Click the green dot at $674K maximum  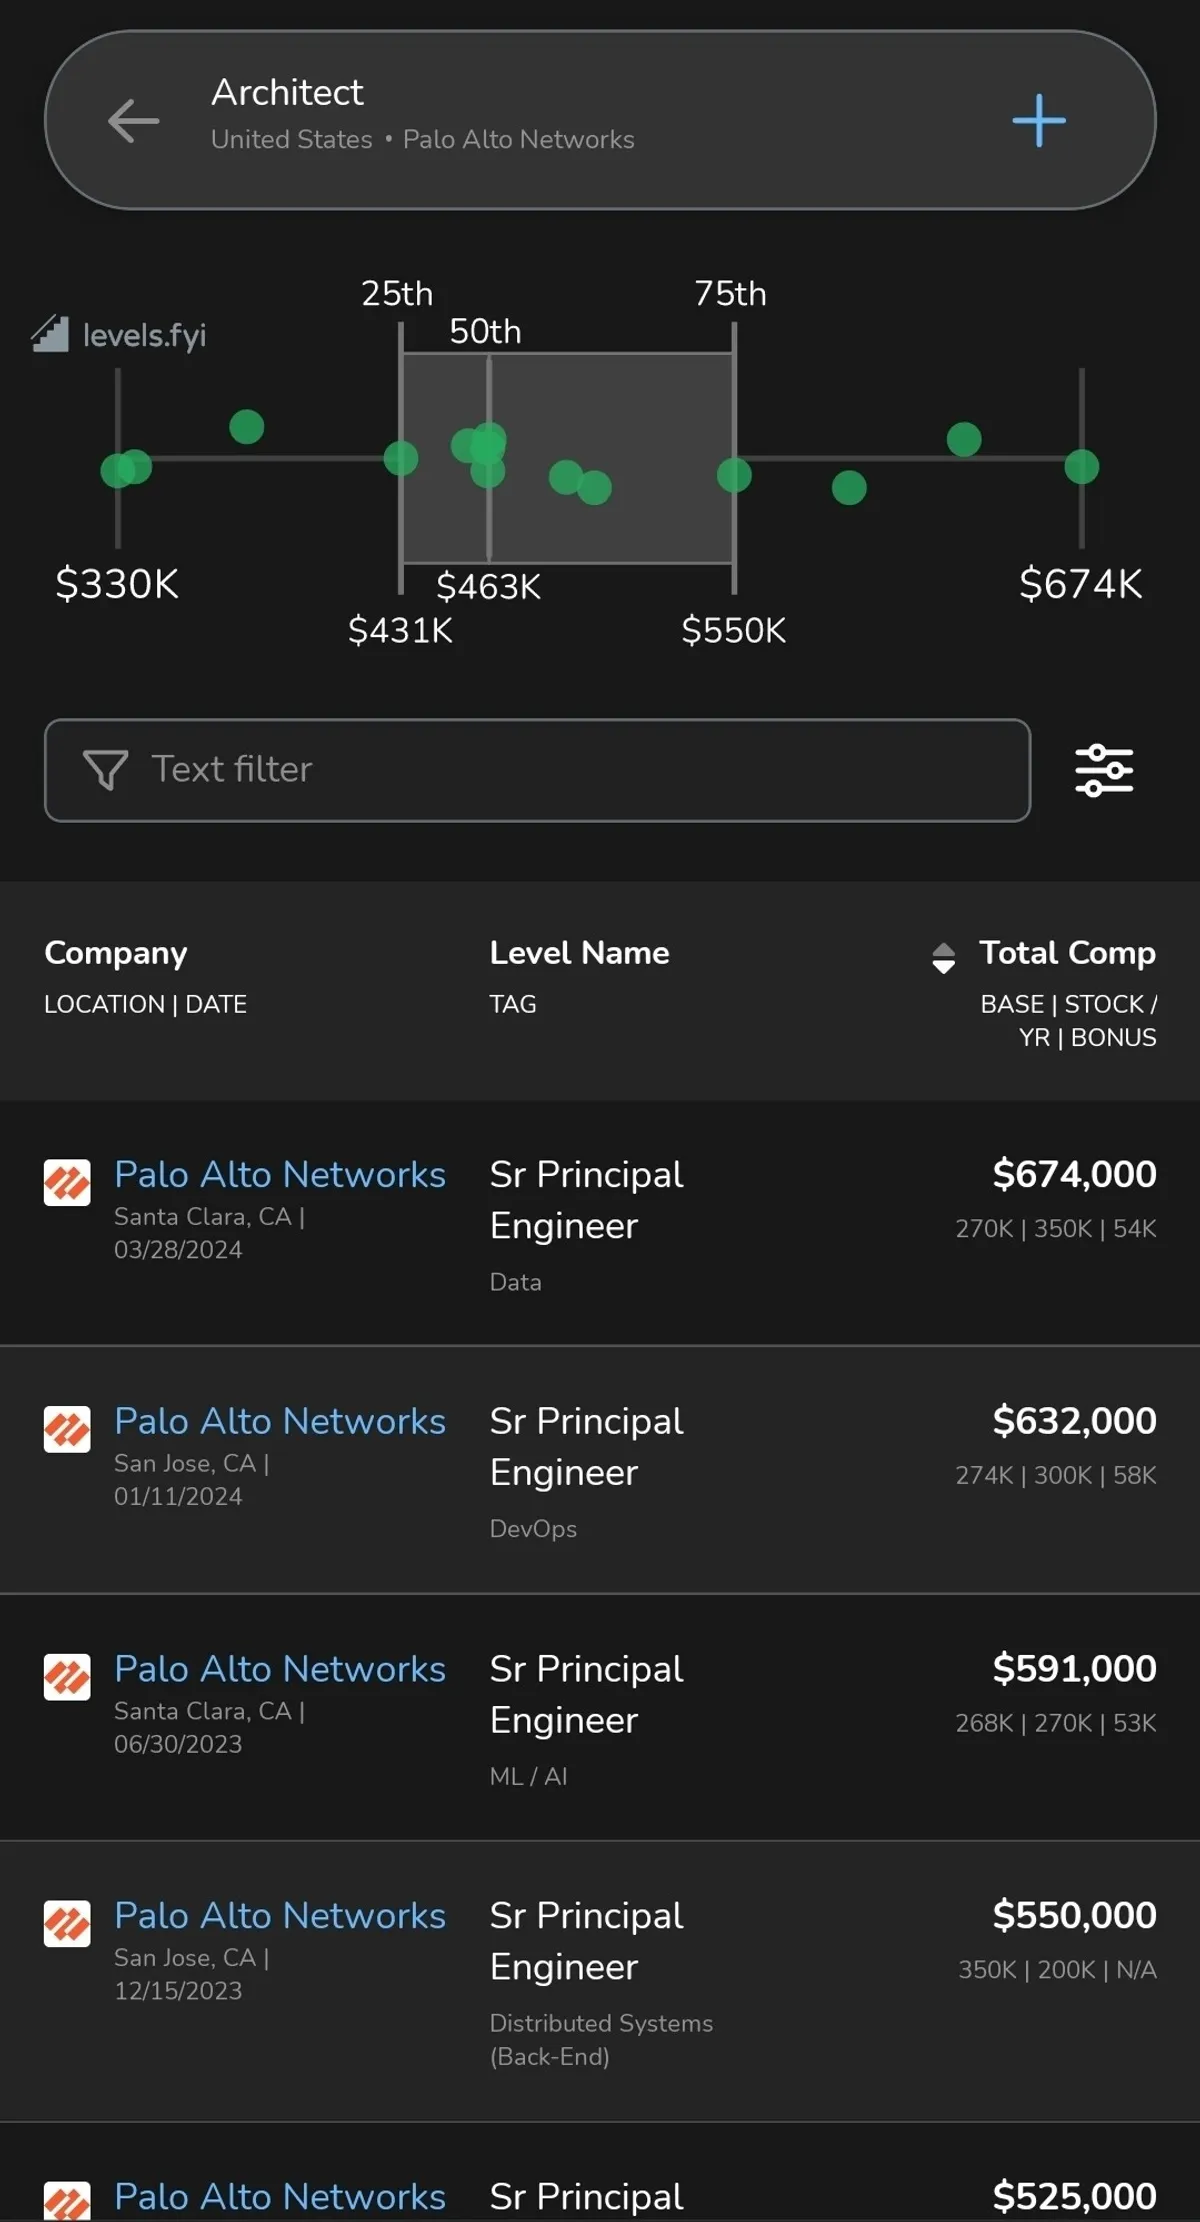pos(1081,467)
